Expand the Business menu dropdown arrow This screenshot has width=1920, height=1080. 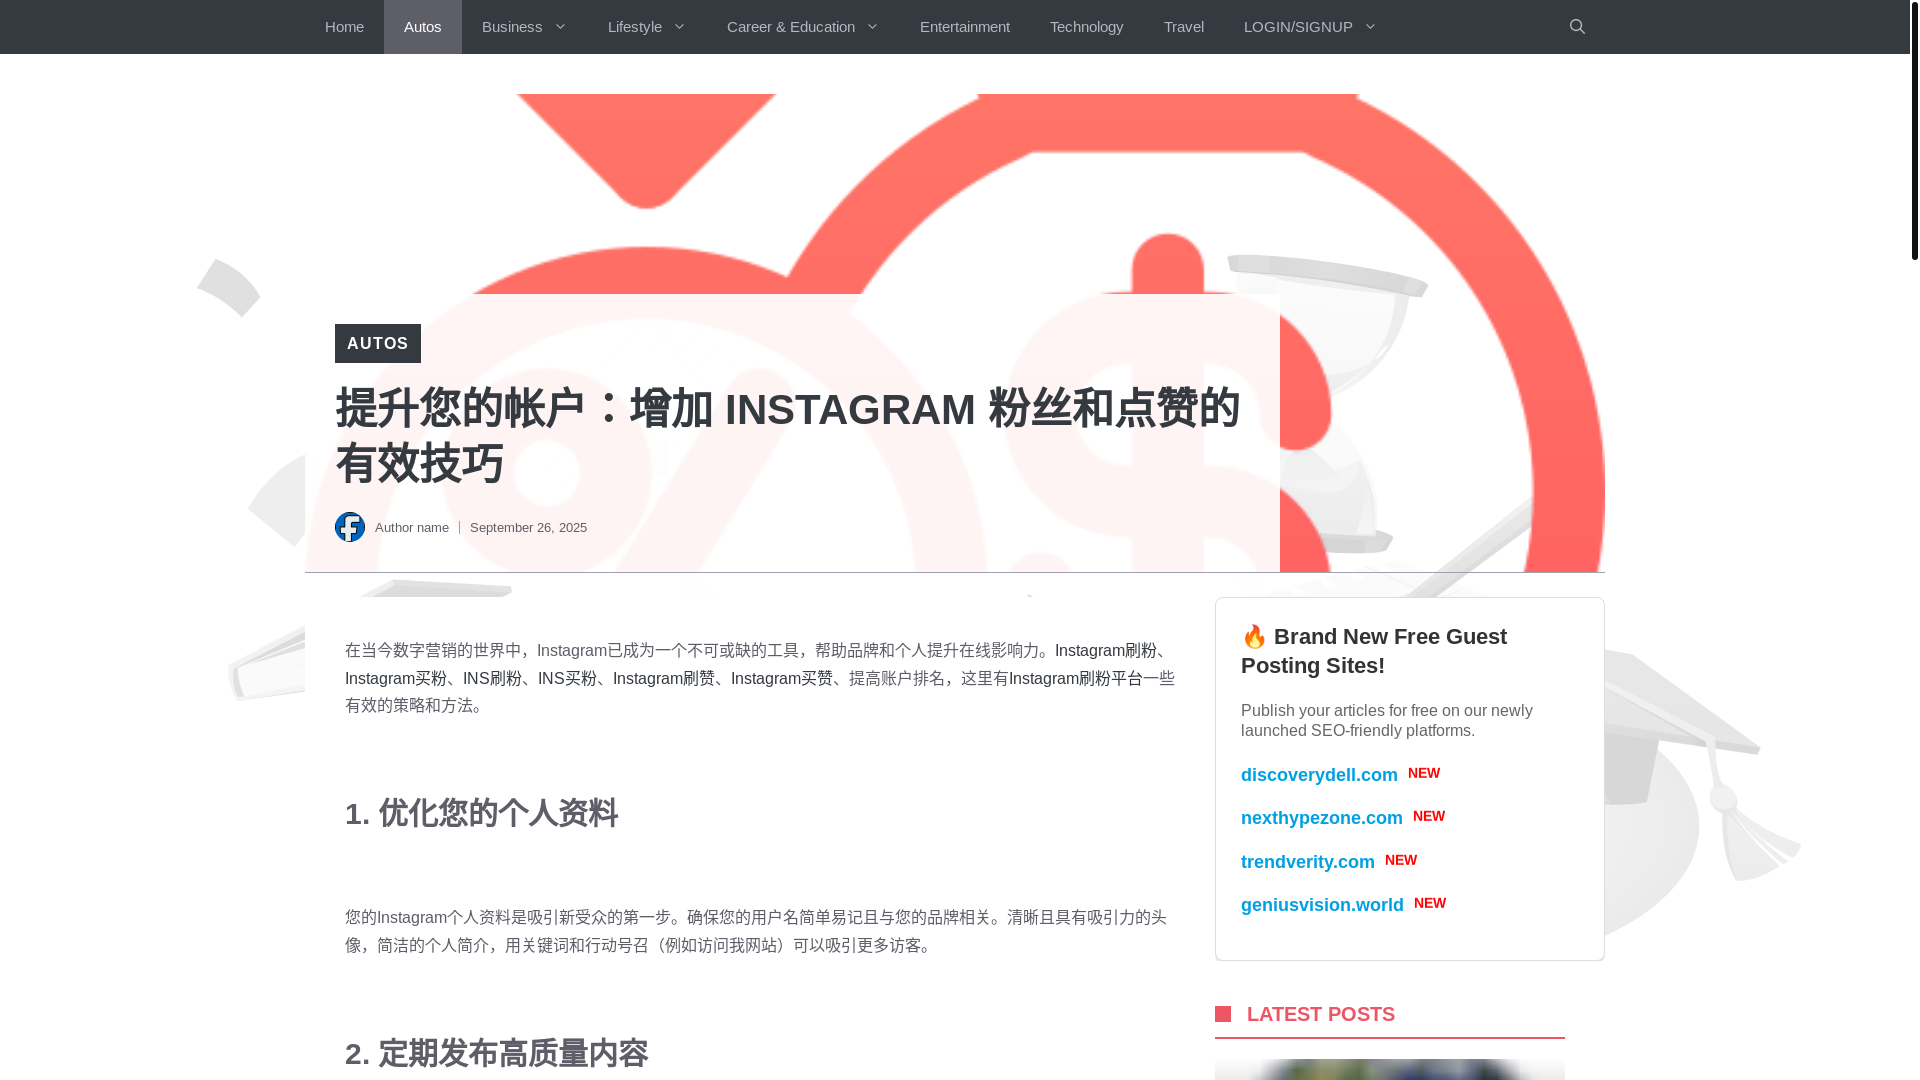[560, 27]
